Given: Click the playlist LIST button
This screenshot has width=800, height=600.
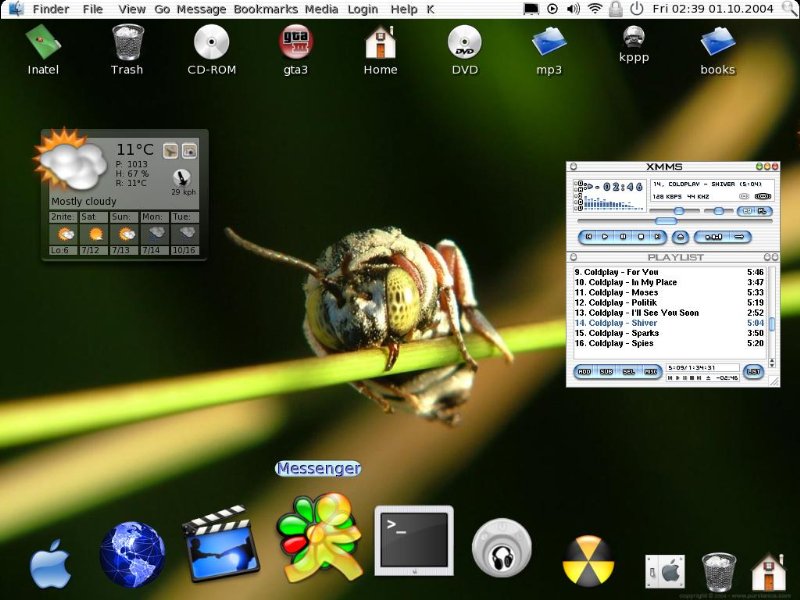Looking at the screenshot, I should click(x=753, y=372).
